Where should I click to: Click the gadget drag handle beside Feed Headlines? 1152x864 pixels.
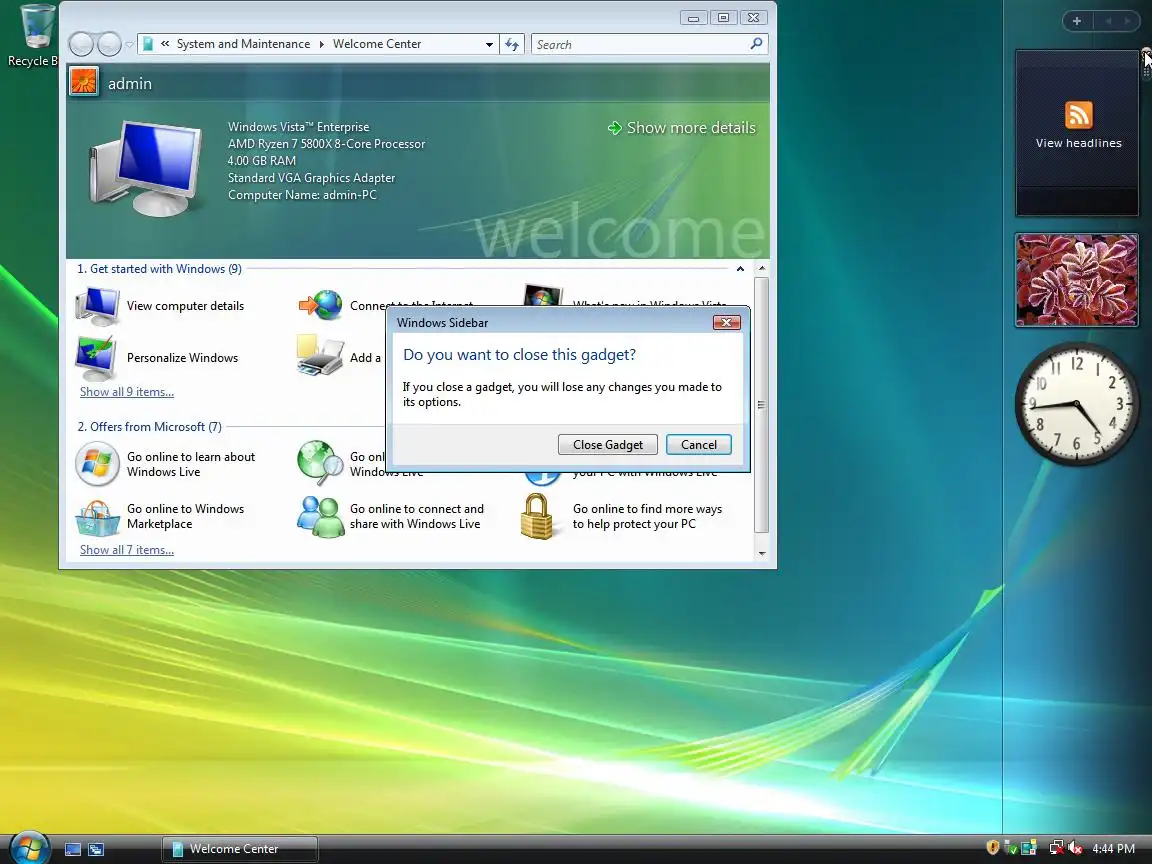[1146, 72]
